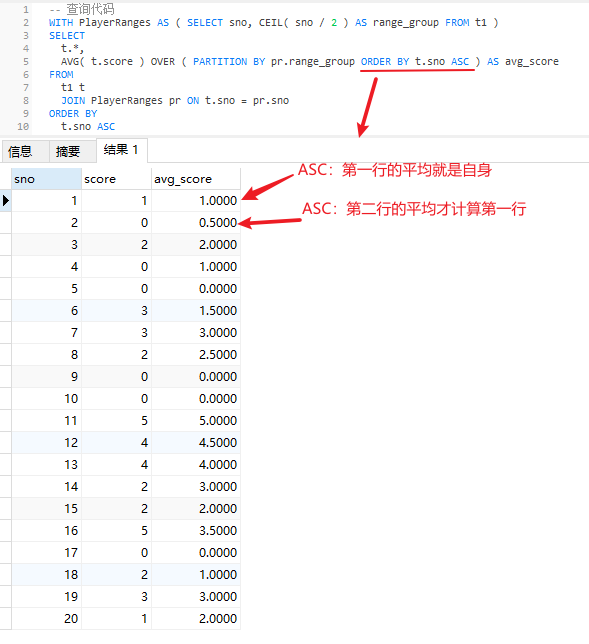The image size is (589, 644).
Task: Click FROM keyword on editor line 6
Action: pos(61,75)
